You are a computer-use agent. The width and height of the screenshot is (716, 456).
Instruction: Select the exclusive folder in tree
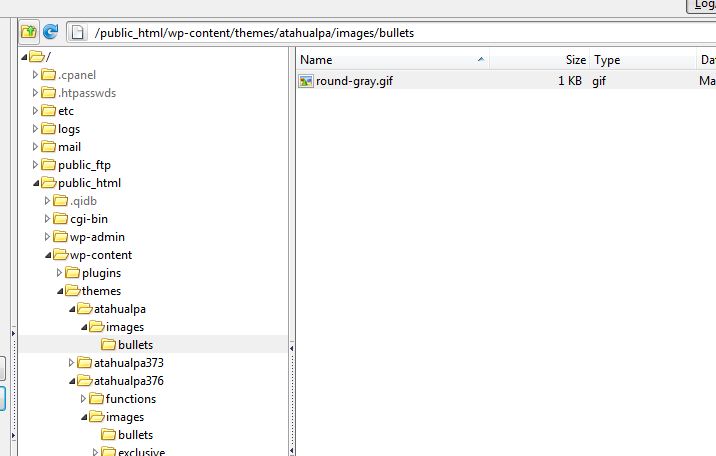click(142, 452)
